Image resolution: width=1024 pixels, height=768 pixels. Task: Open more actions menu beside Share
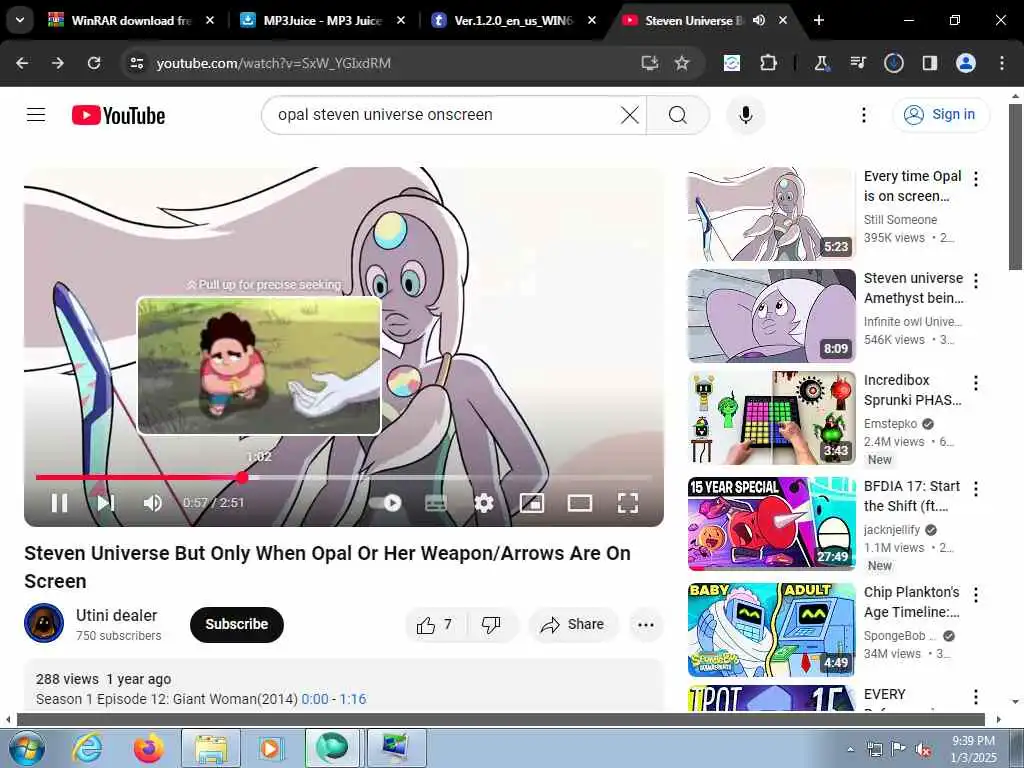[646, 625]
